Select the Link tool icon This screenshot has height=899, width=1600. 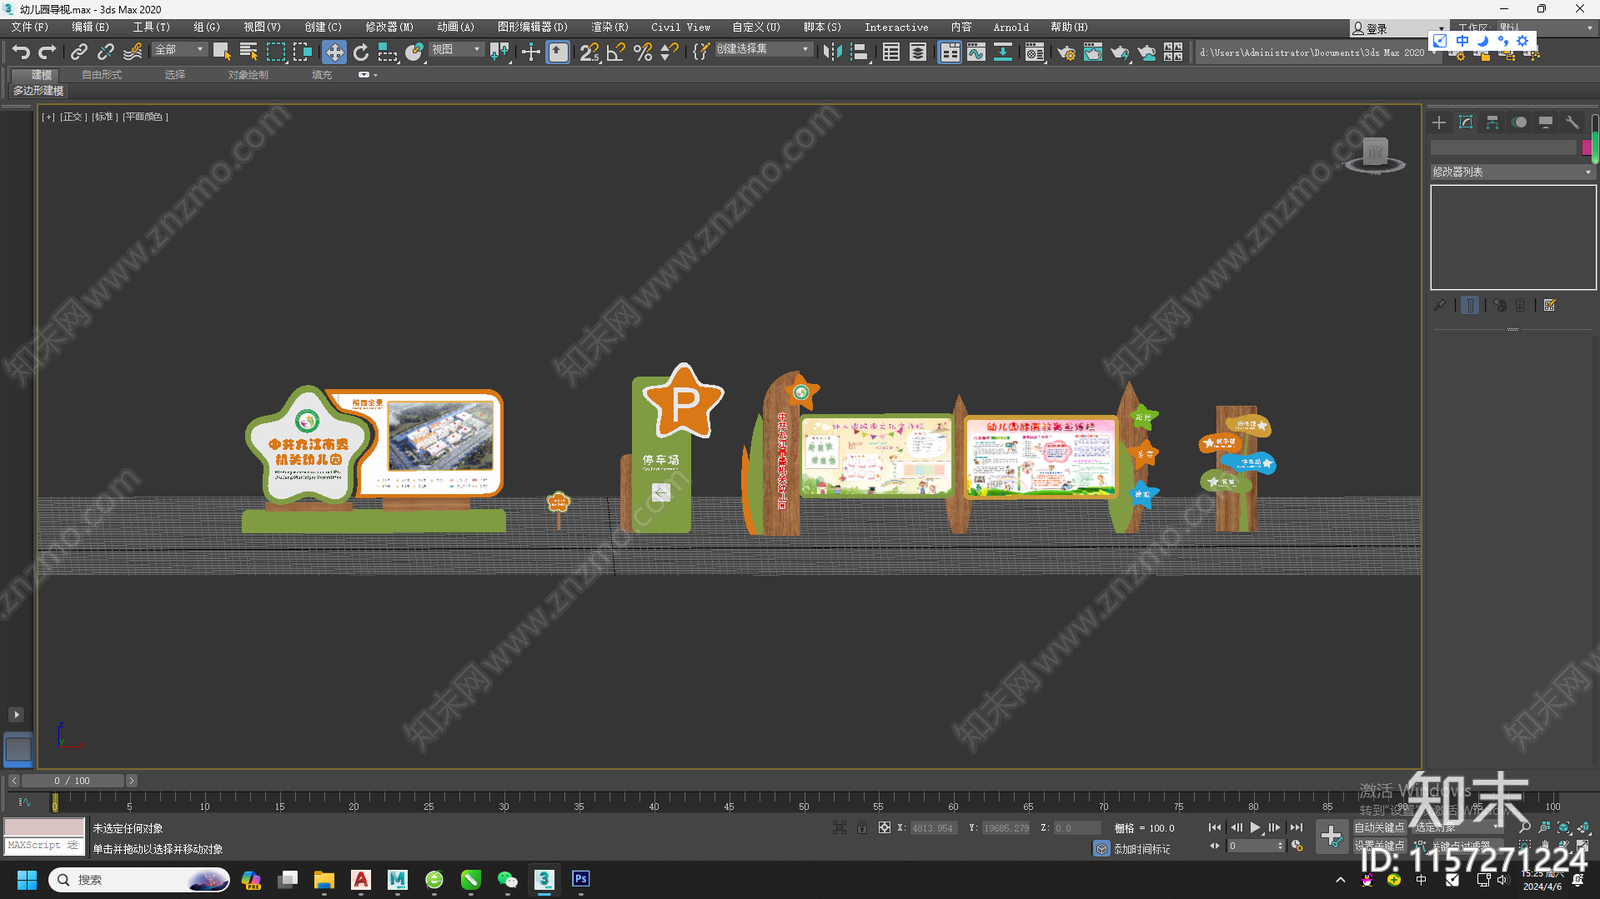[x=78, y=52]
